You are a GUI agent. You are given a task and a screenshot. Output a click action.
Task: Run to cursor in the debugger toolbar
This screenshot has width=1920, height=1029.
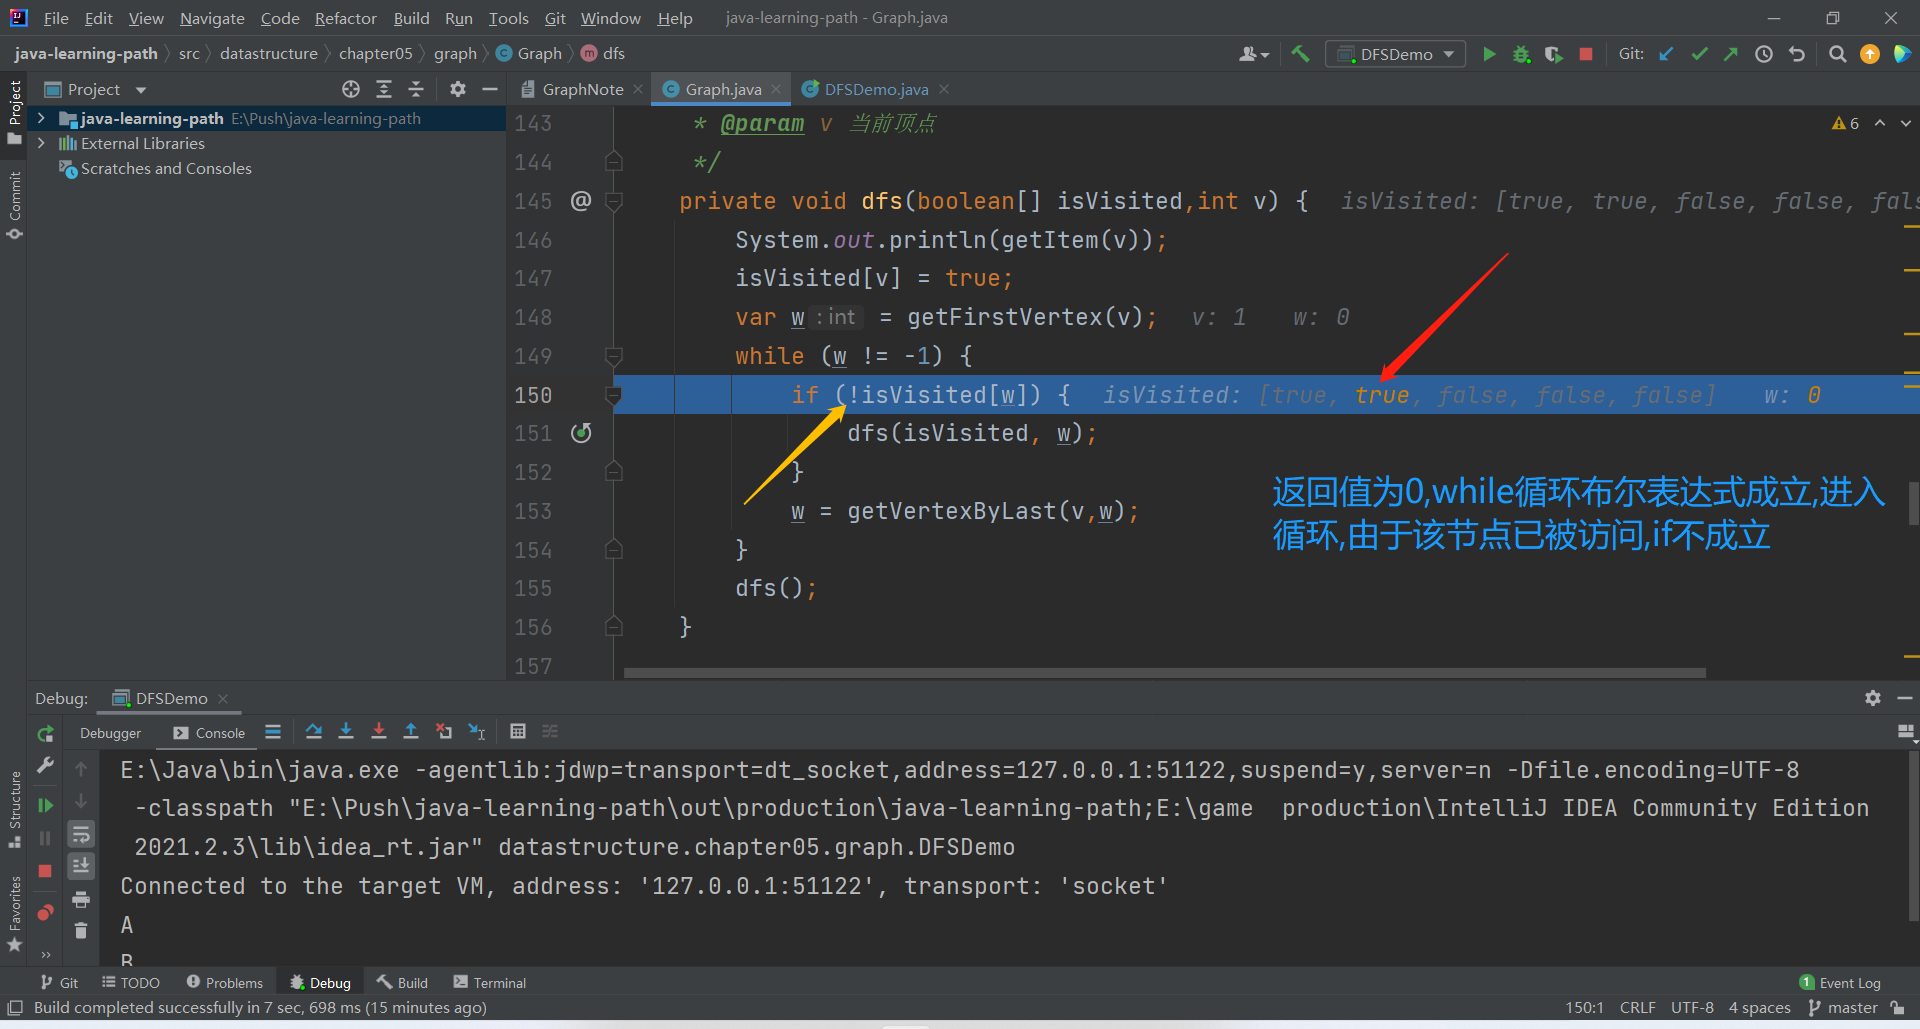[x=477, y=732]
